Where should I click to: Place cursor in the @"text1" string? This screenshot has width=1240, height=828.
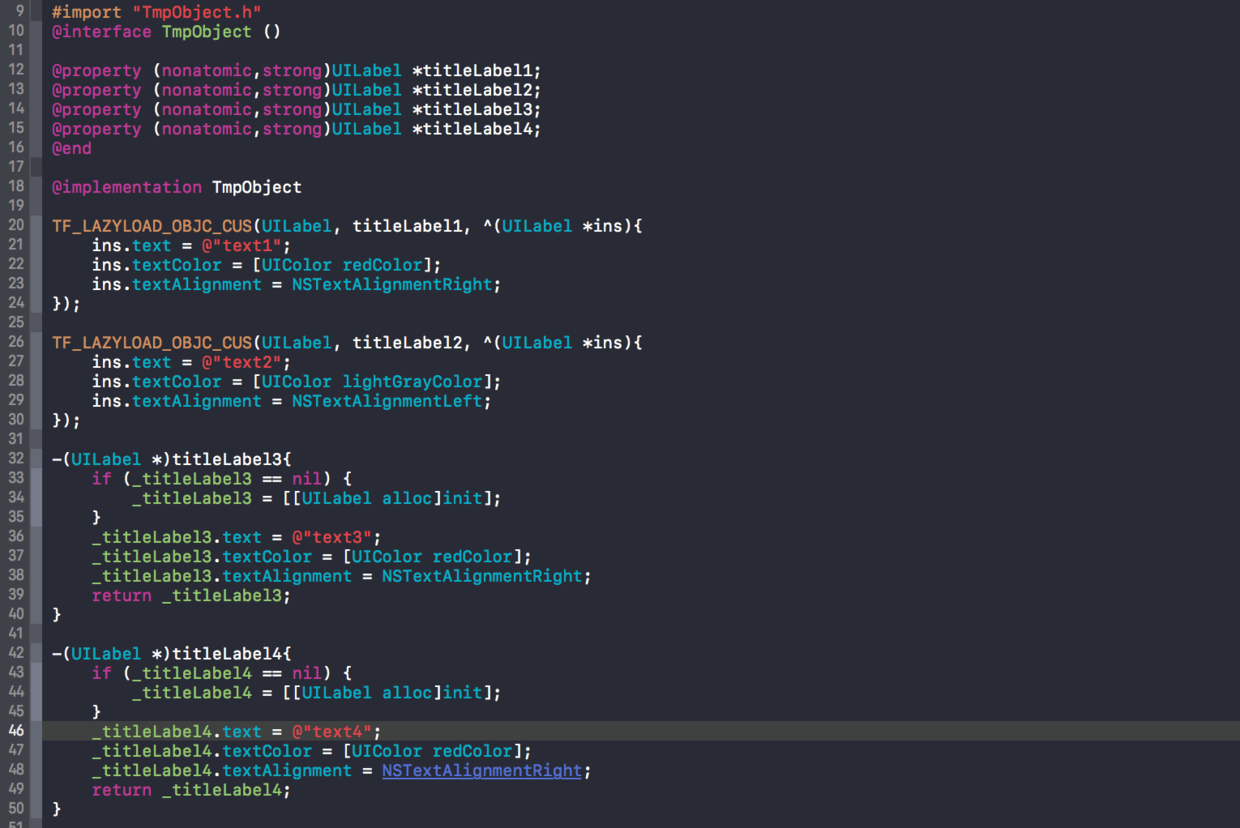(x=246, y=245)
